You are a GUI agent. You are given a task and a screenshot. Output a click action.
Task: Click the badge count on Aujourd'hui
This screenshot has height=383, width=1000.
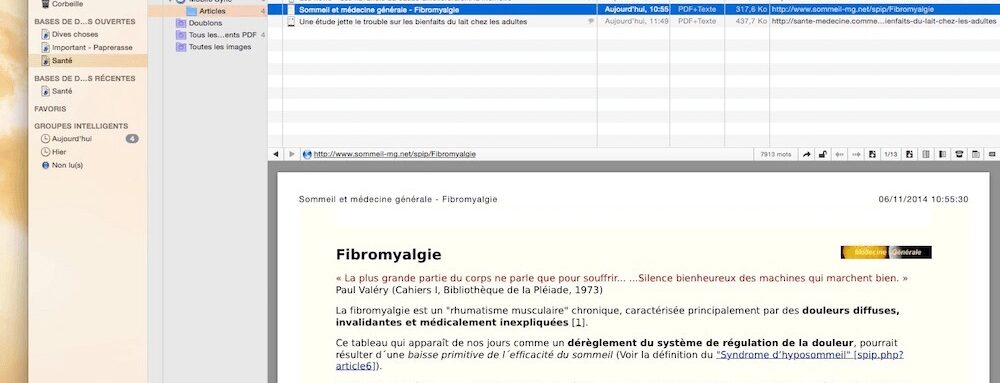coord(132,138)
